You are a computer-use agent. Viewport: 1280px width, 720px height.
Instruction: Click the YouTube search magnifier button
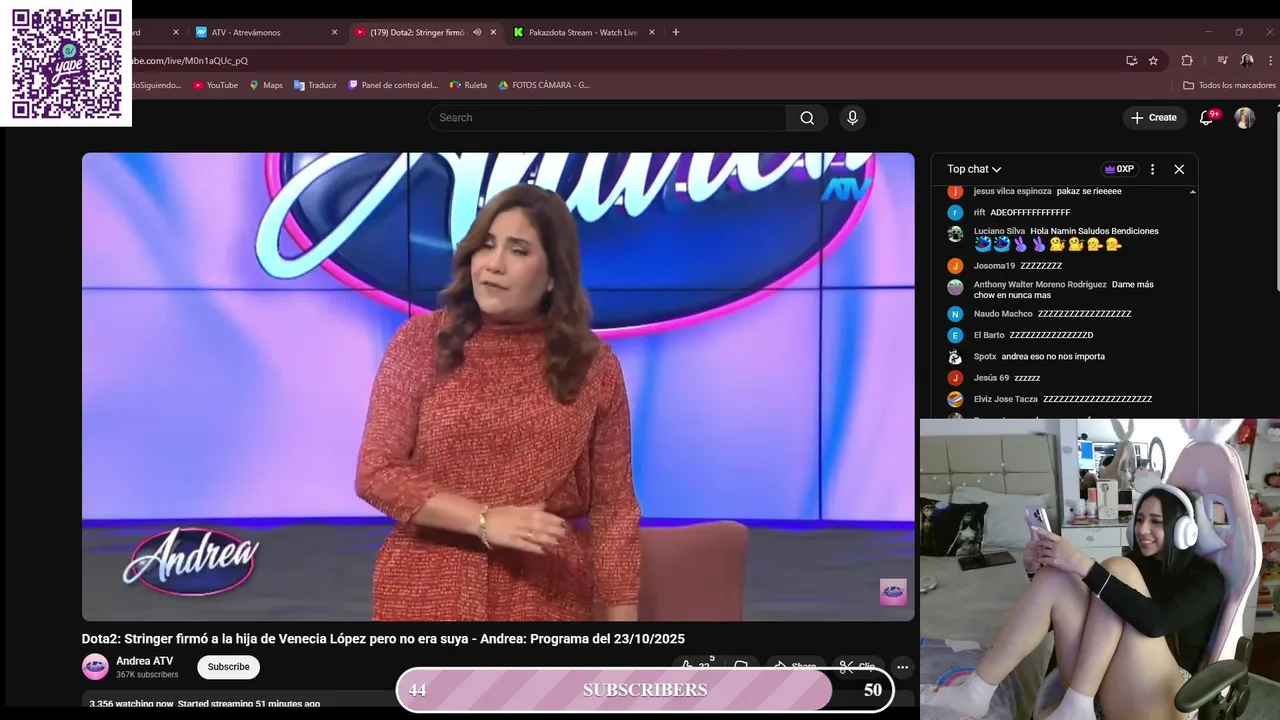807,118
